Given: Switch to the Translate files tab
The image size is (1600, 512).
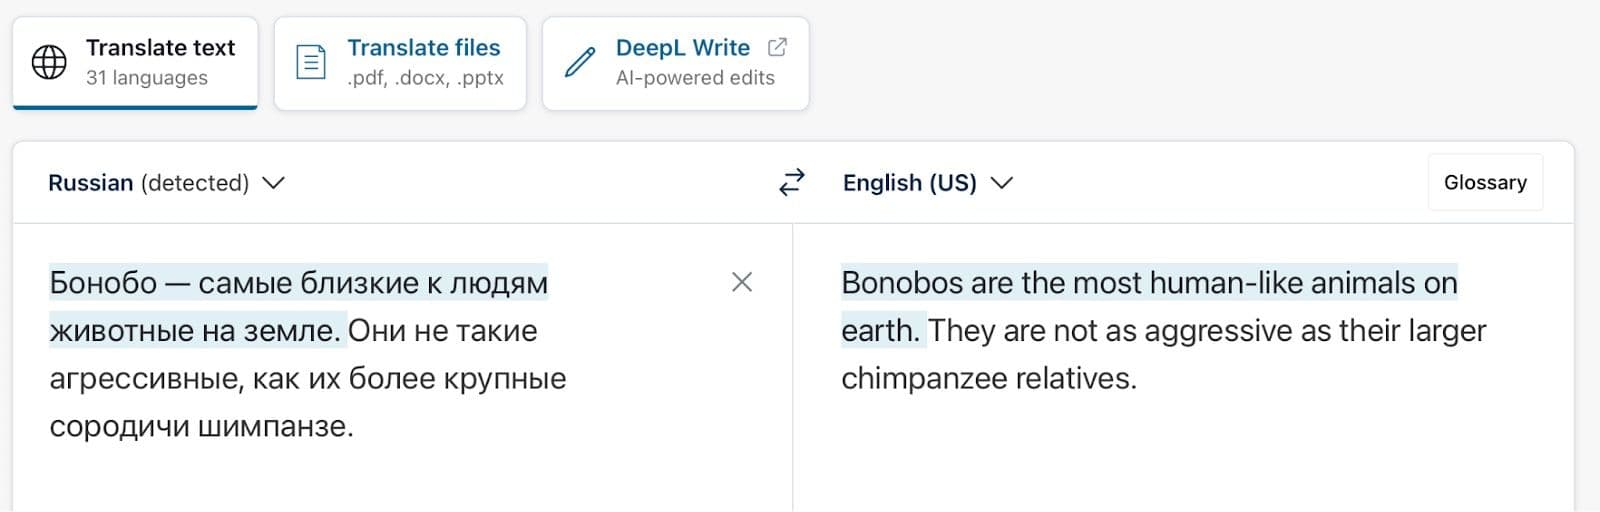Looking at the screenshot, I should point(400,62).
